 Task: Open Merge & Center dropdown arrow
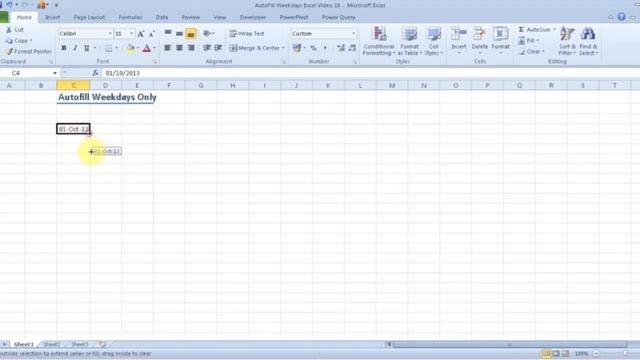283,48
